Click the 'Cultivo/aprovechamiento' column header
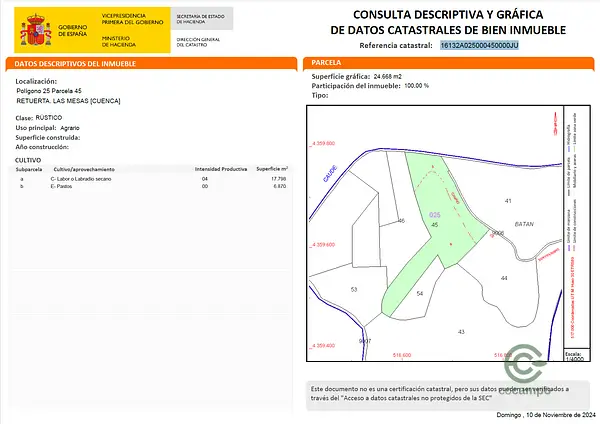Screen dimensions: 600x424 tap(84, 169)
